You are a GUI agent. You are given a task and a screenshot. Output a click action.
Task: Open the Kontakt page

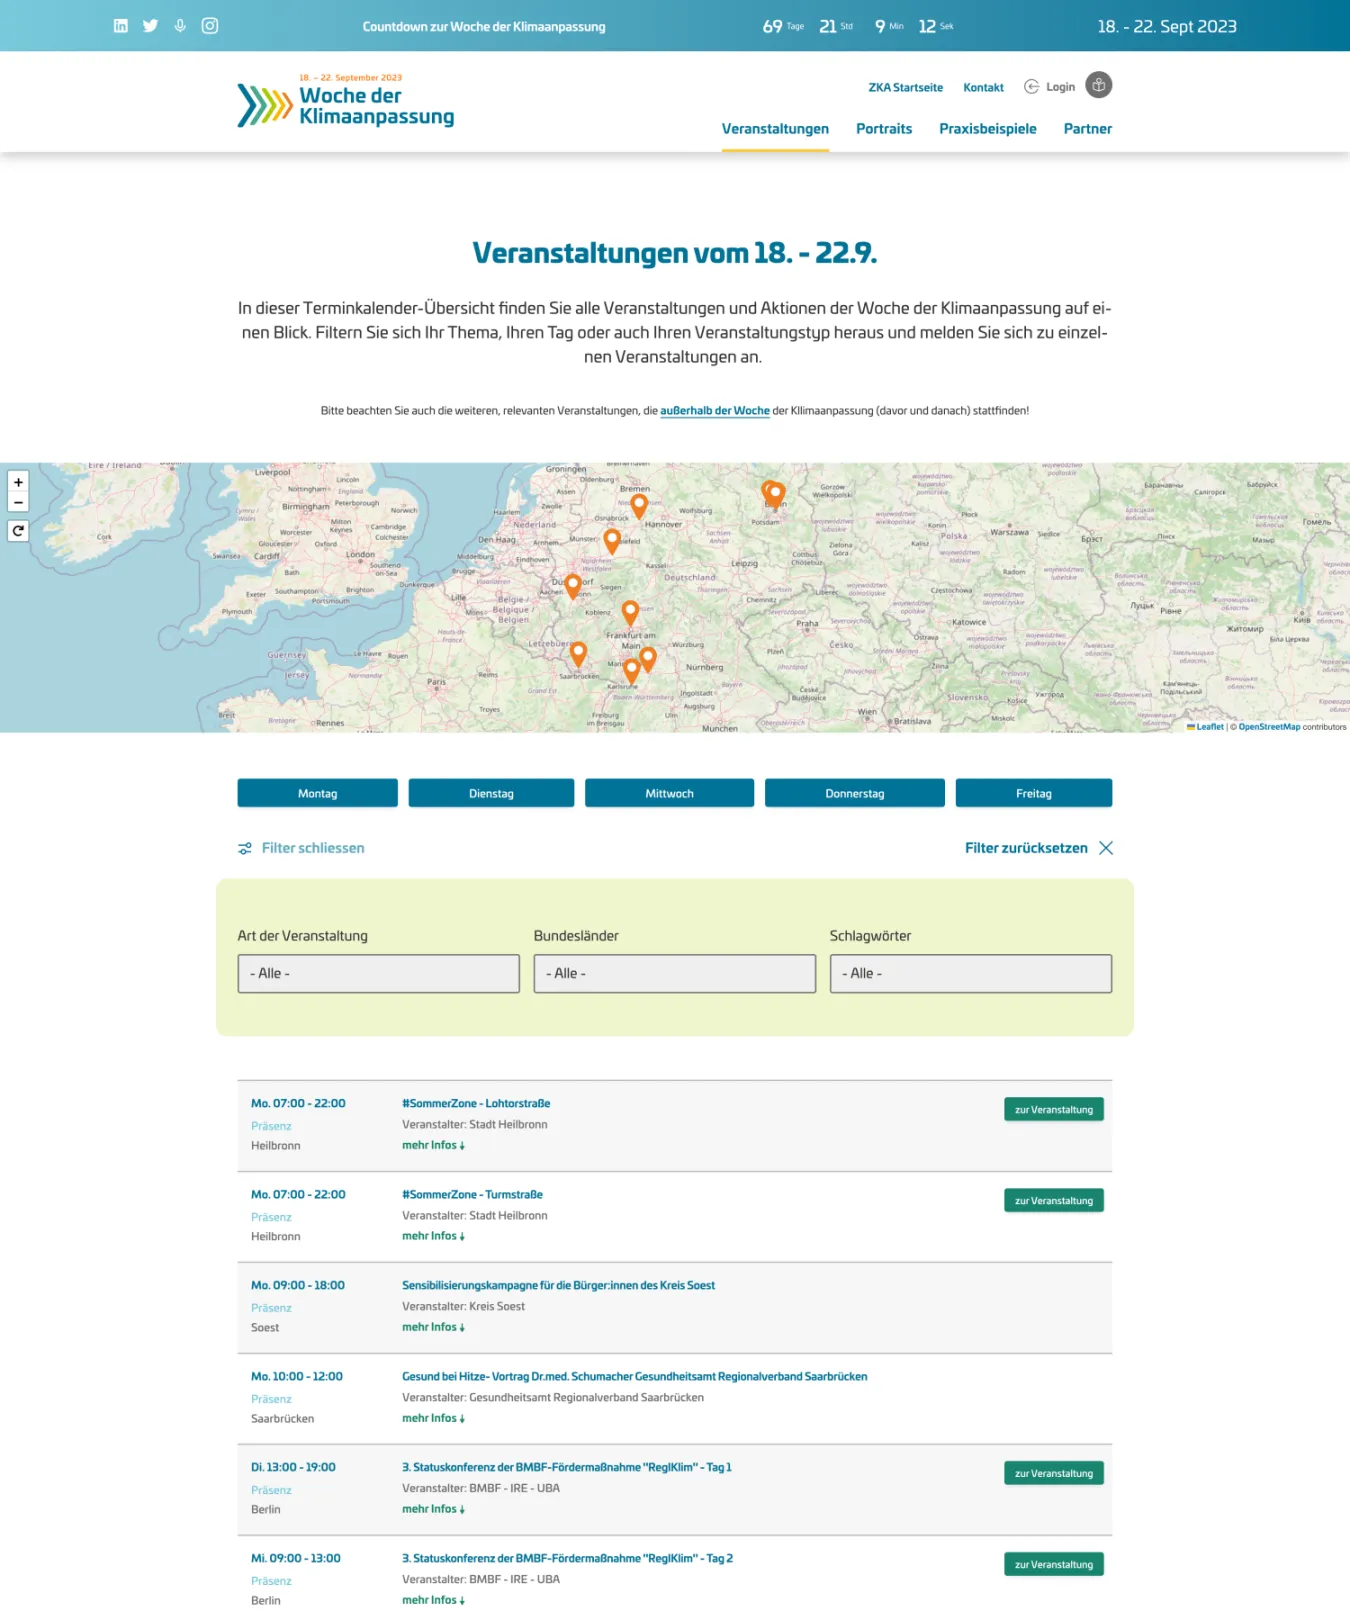click(983, 88)
